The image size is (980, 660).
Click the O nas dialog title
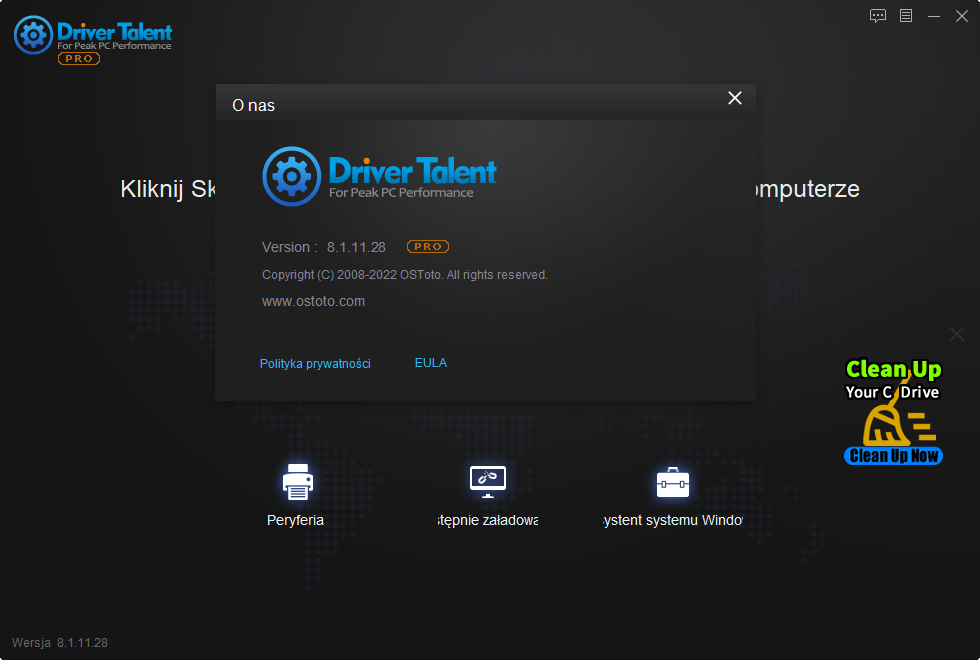[x=253, y=106]
